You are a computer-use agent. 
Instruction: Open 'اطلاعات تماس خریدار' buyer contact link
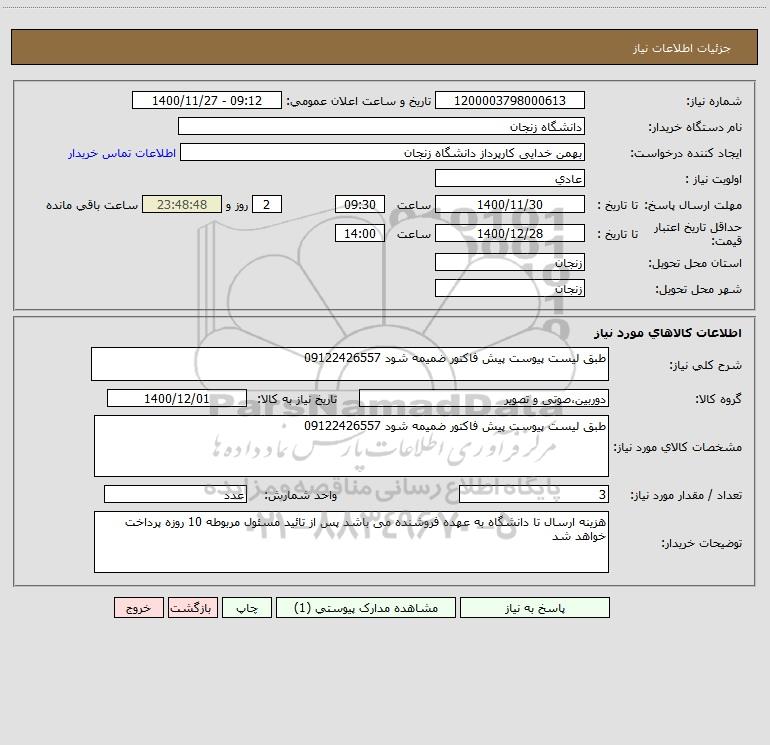(122, 153)
